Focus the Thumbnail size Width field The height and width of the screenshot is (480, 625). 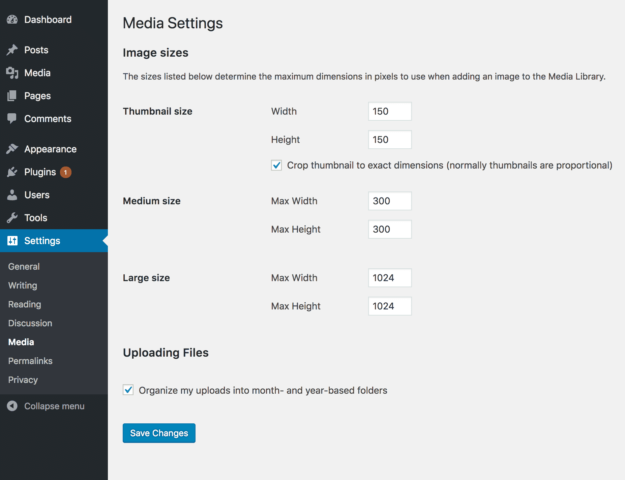point(390,111)
